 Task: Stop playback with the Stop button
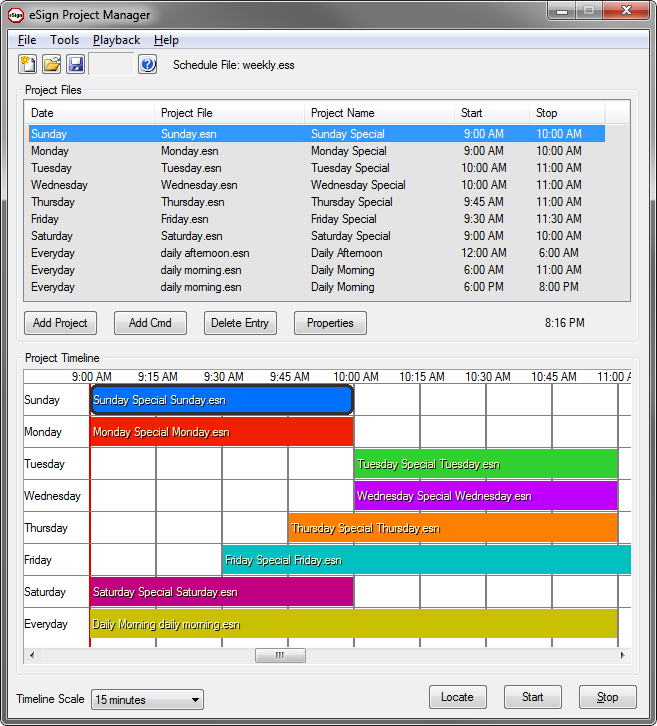pyautogui.click(x=607, y=697)
